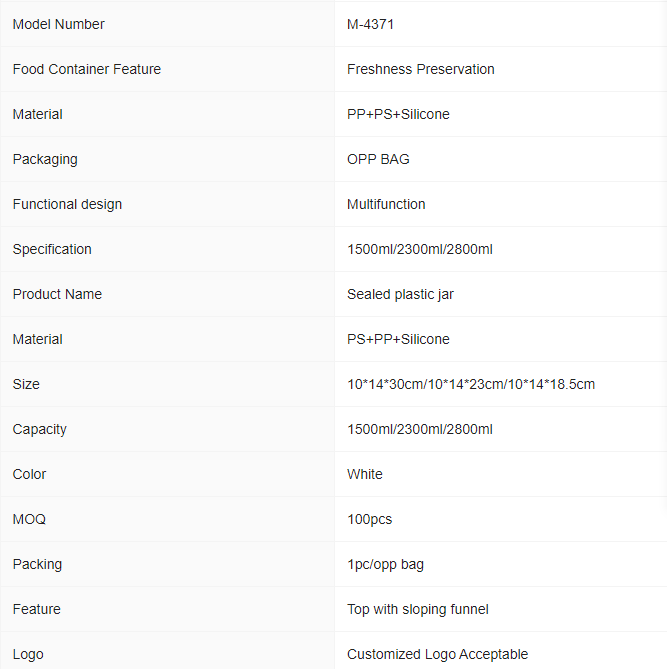Select the Product Name label
Image resolution: width=667 pixels, height=669 pixels.
point(57,294)
